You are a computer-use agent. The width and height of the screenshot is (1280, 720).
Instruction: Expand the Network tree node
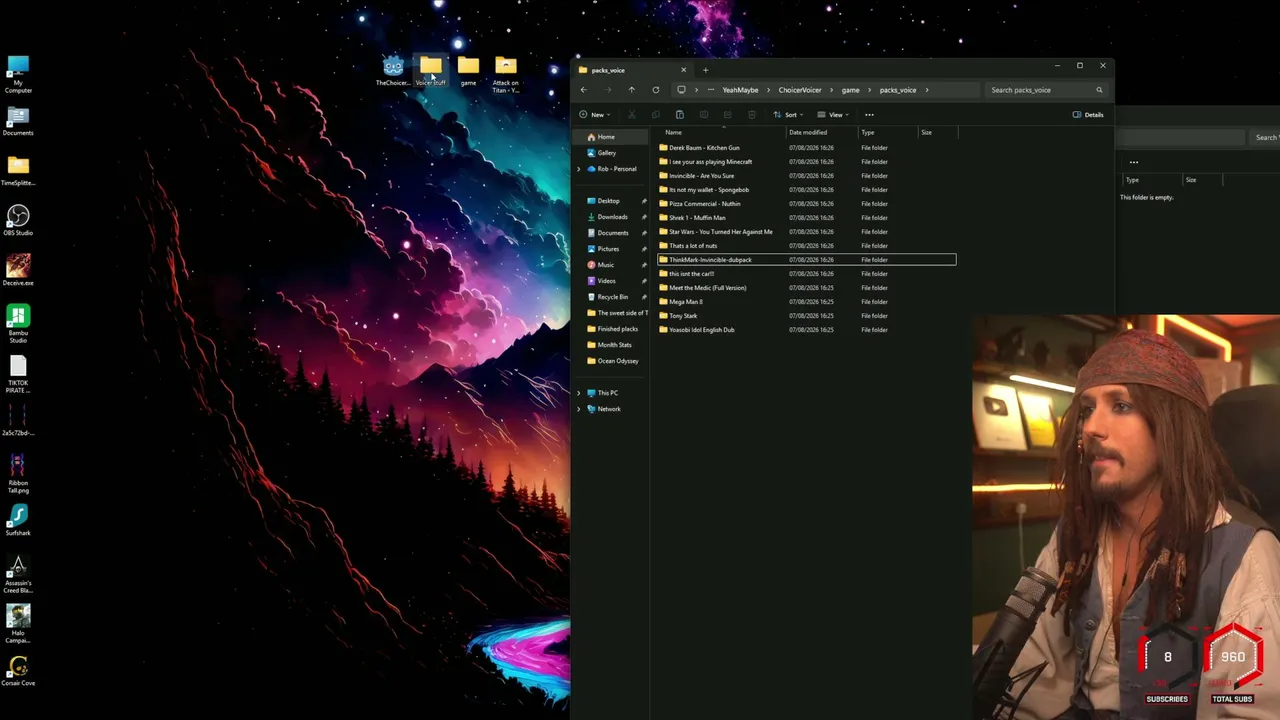[578, 409]
